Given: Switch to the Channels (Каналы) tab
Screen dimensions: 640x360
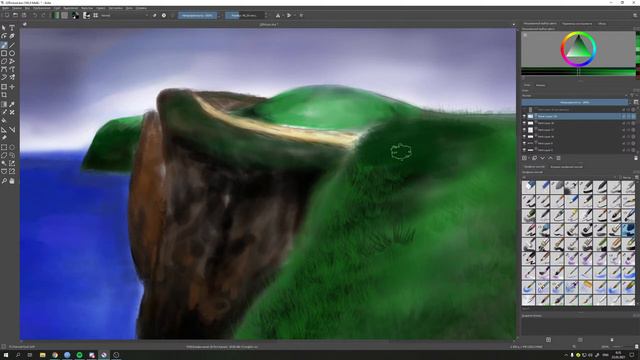Looking at the screenshot, I should point(540,85).
